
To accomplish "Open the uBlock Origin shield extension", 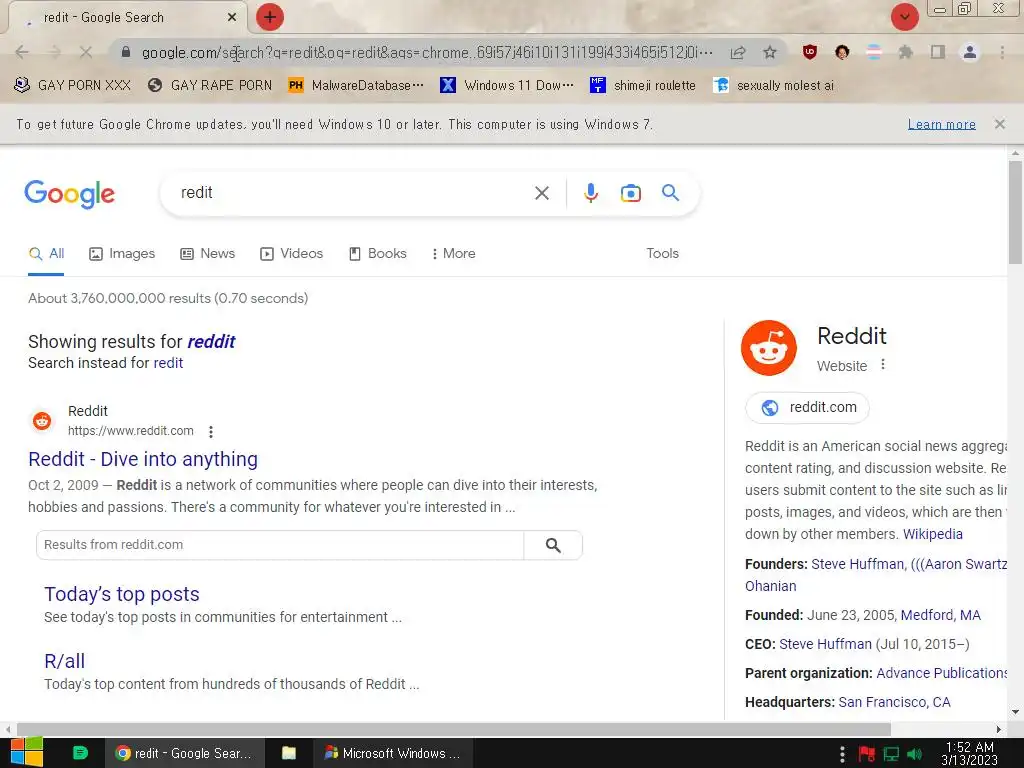I will coord(810,52).
